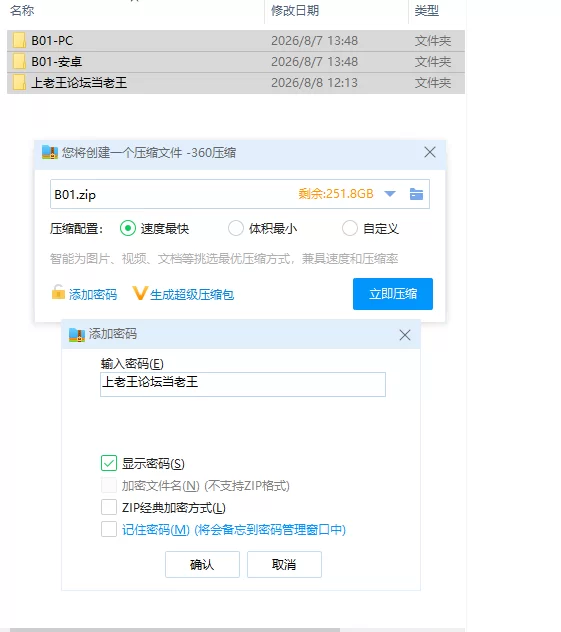The width and height of the screenshot is (561, 632).
Task: Click the disabled 加密文件名(N) checkbox
Action: [x=109, y=485]
